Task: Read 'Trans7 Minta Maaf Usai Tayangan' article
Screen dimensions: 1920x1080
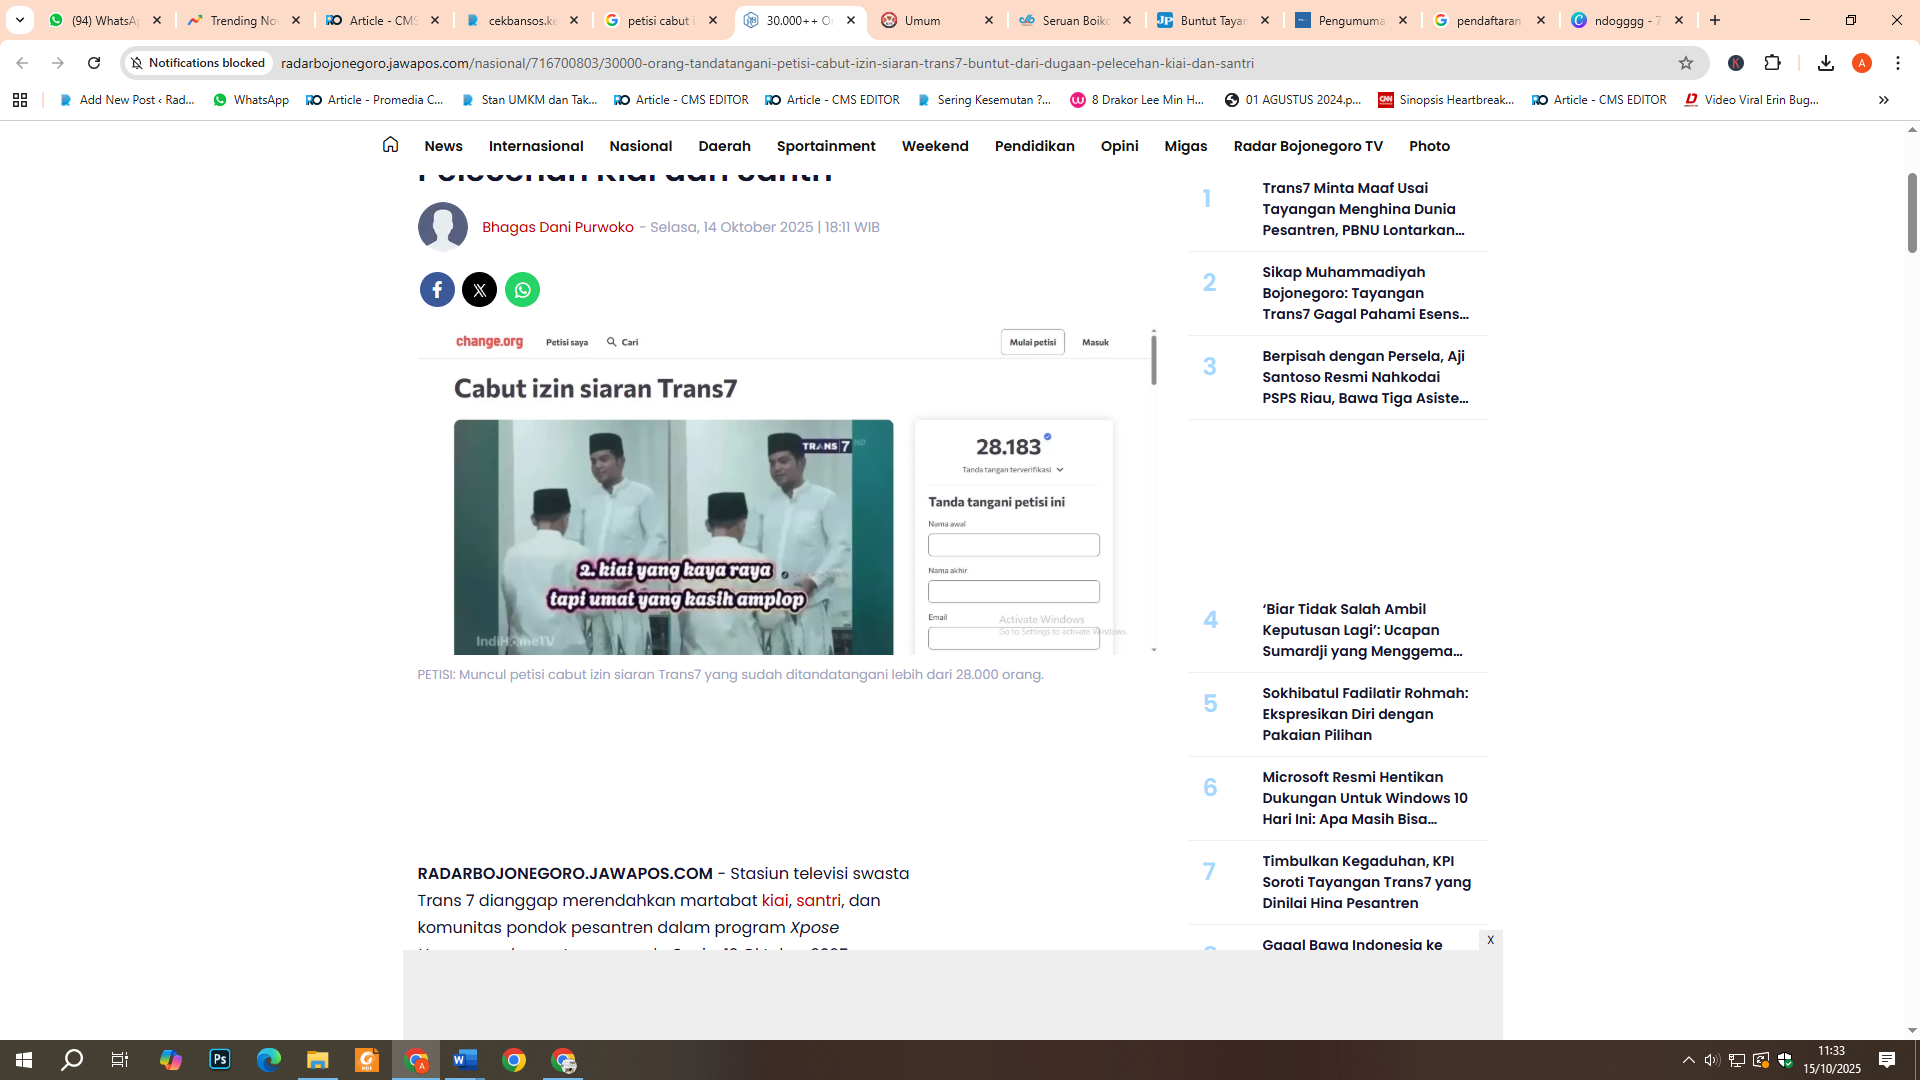Action: pyautogui.click(x=1364, y=209)
